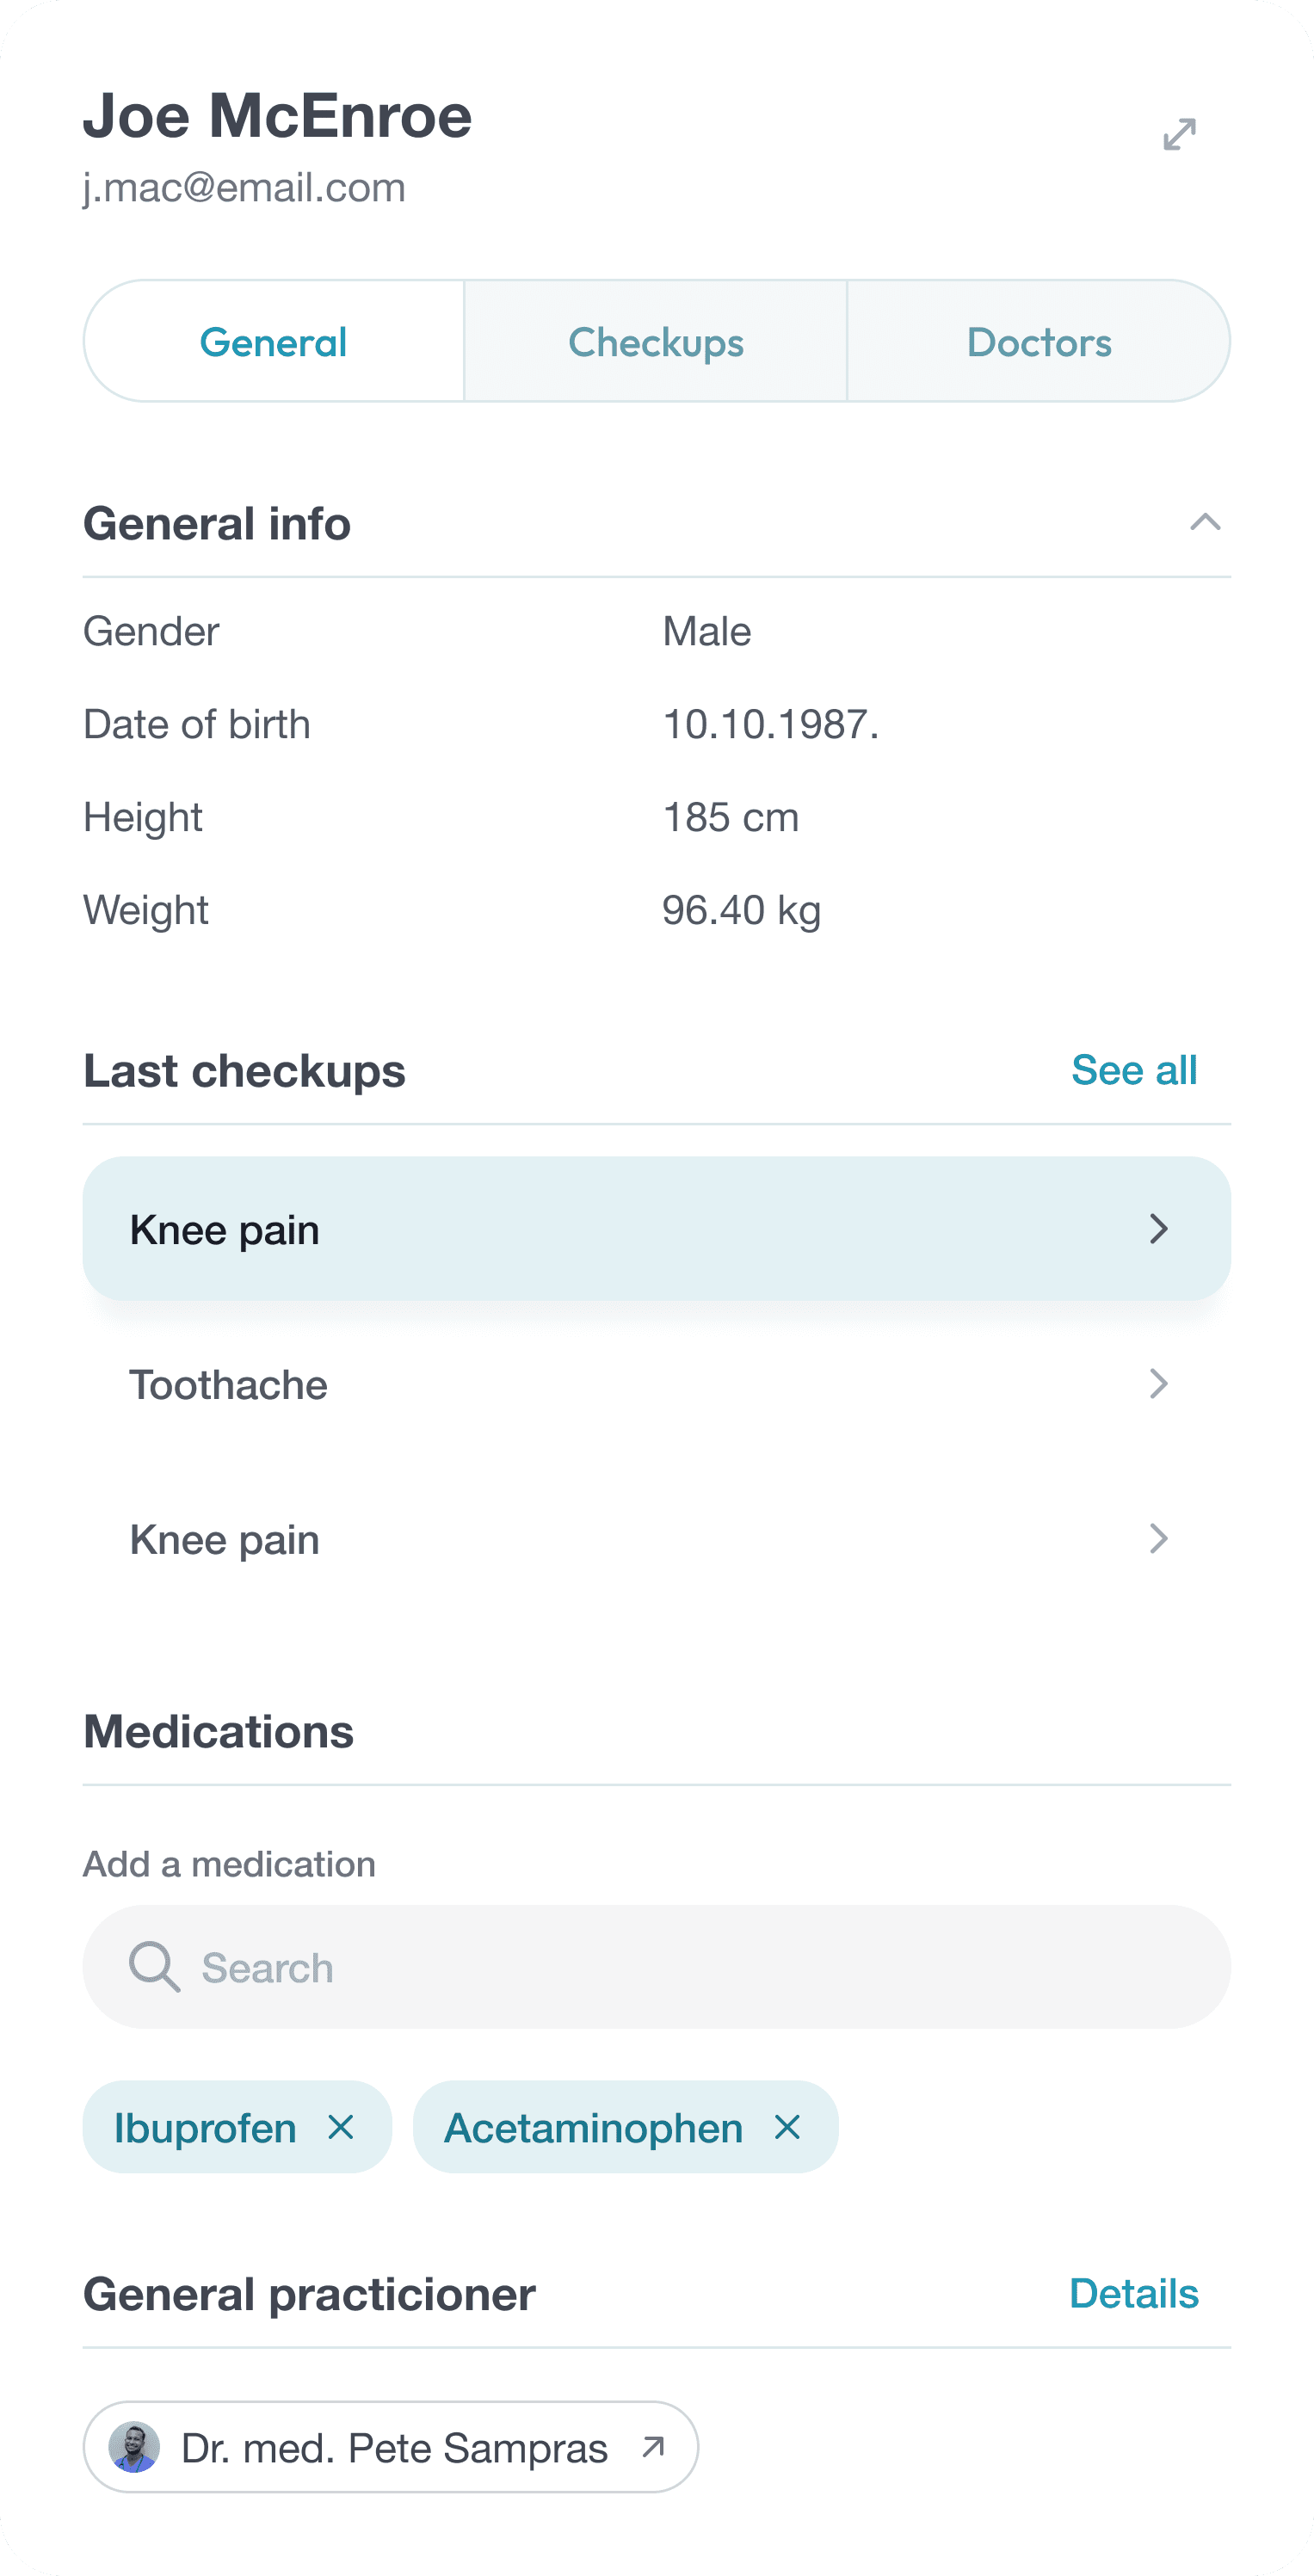
Task: Click the magnifier icon in medication search
Action: (x=154, y=1966)
